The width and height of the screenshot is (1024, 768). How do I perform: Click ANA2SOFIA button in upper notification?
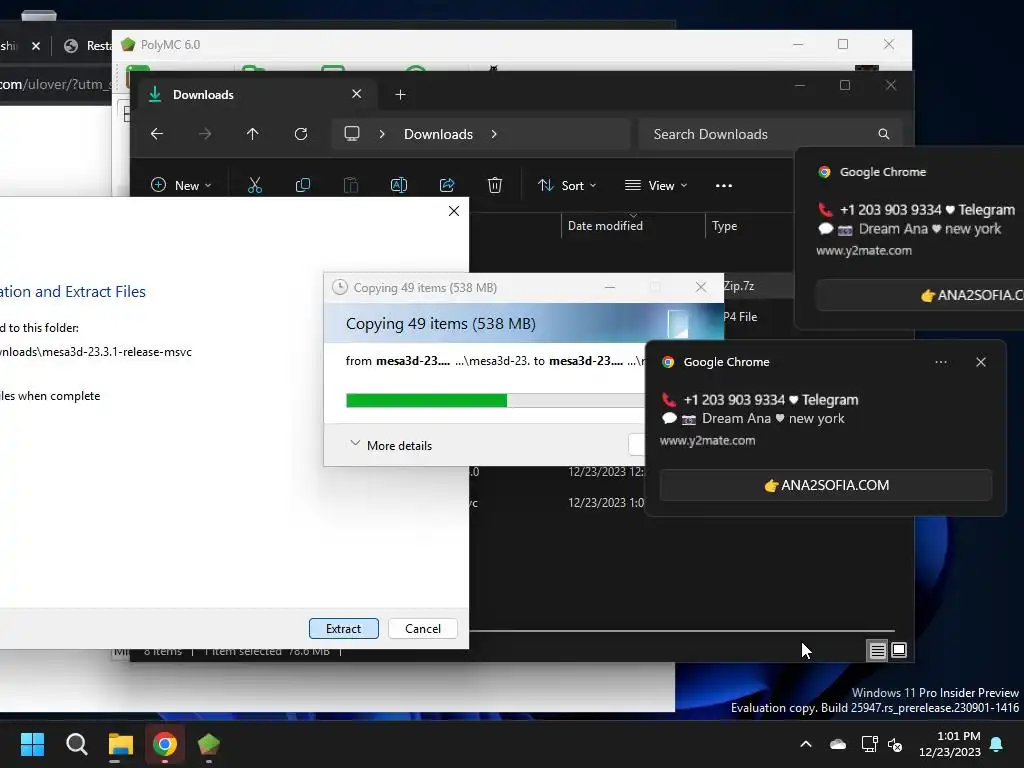pos(920,295)
